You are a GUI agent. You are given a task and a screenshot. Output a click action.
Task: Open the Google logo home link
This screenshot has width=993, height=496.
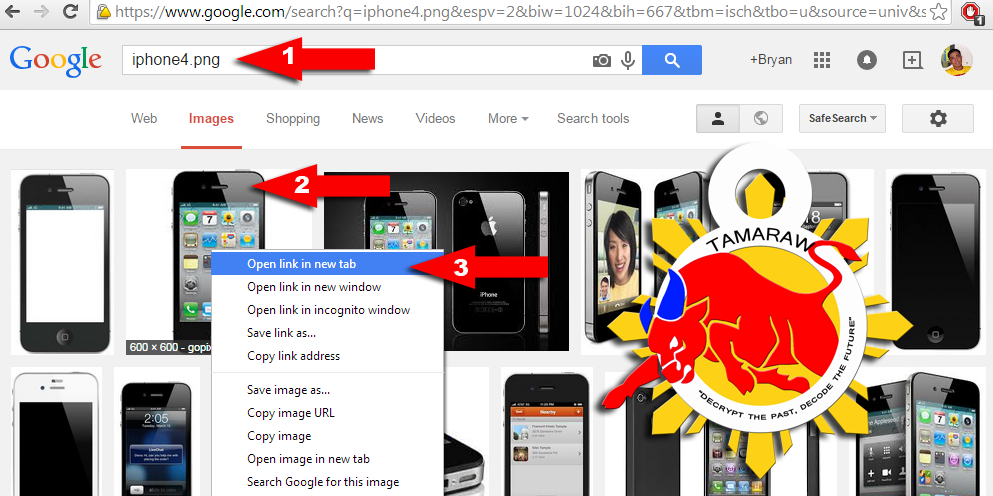click(x=56, y=60)
